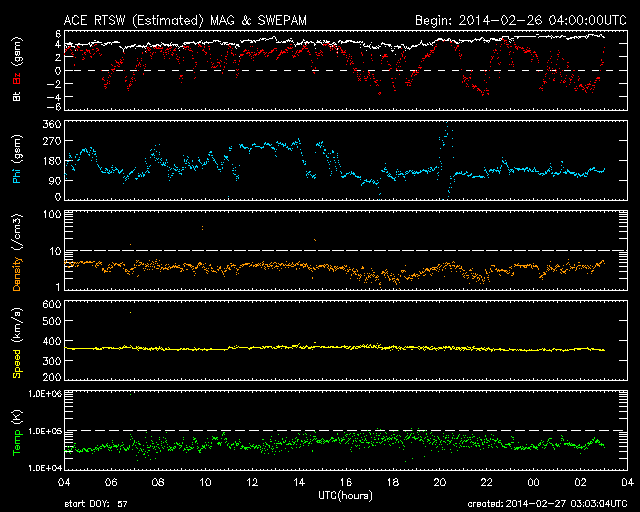Click the 12 hour tick label
The height and width of the screenshot is (512, 640).
(x=253, y=482)
